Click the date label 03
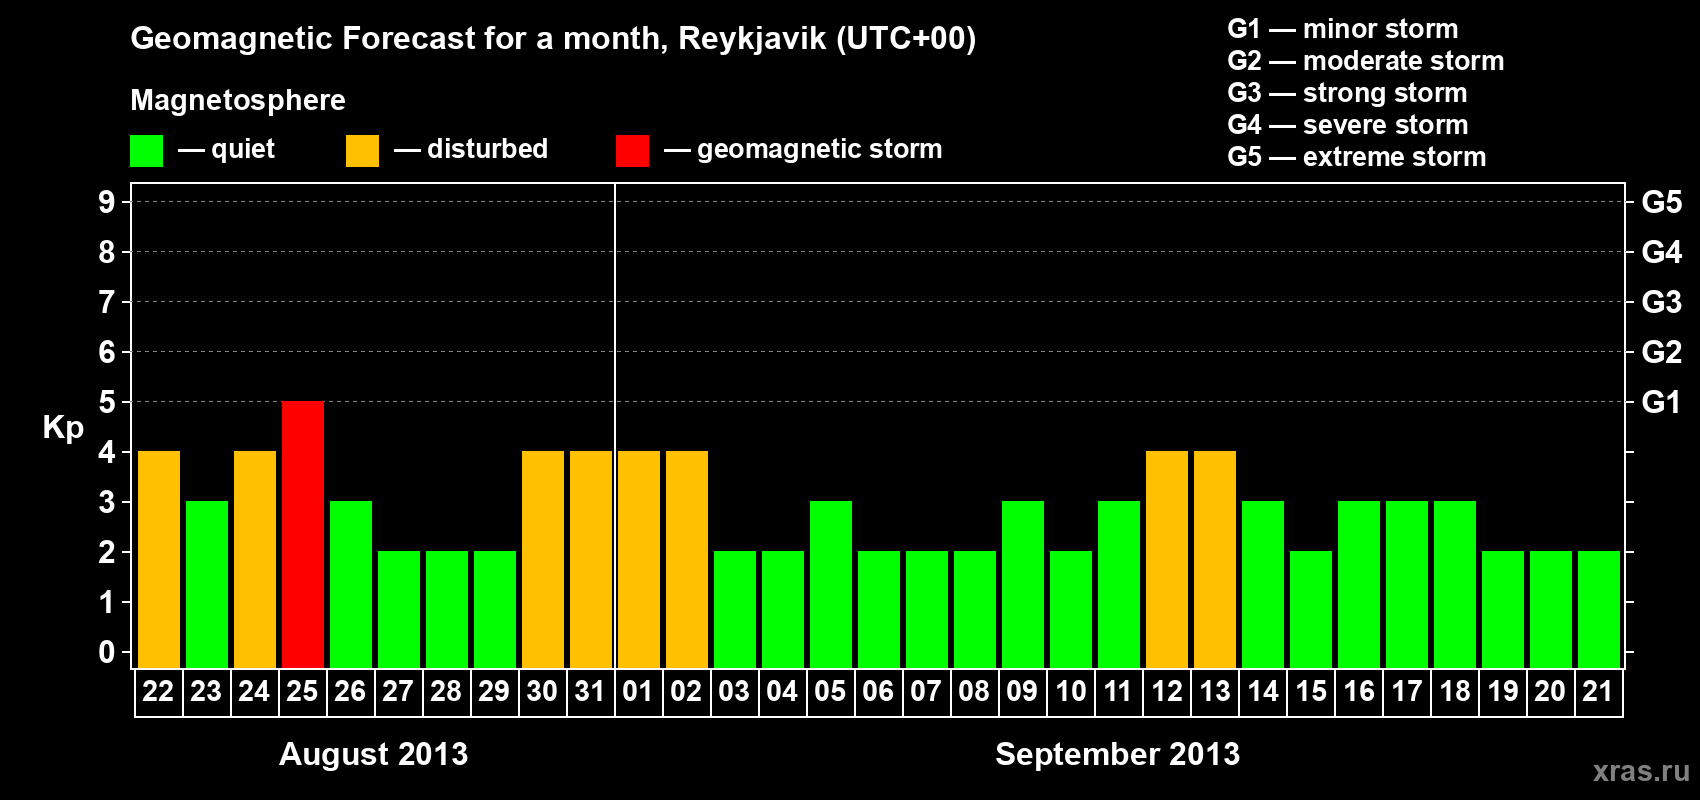 pos(734,691)
